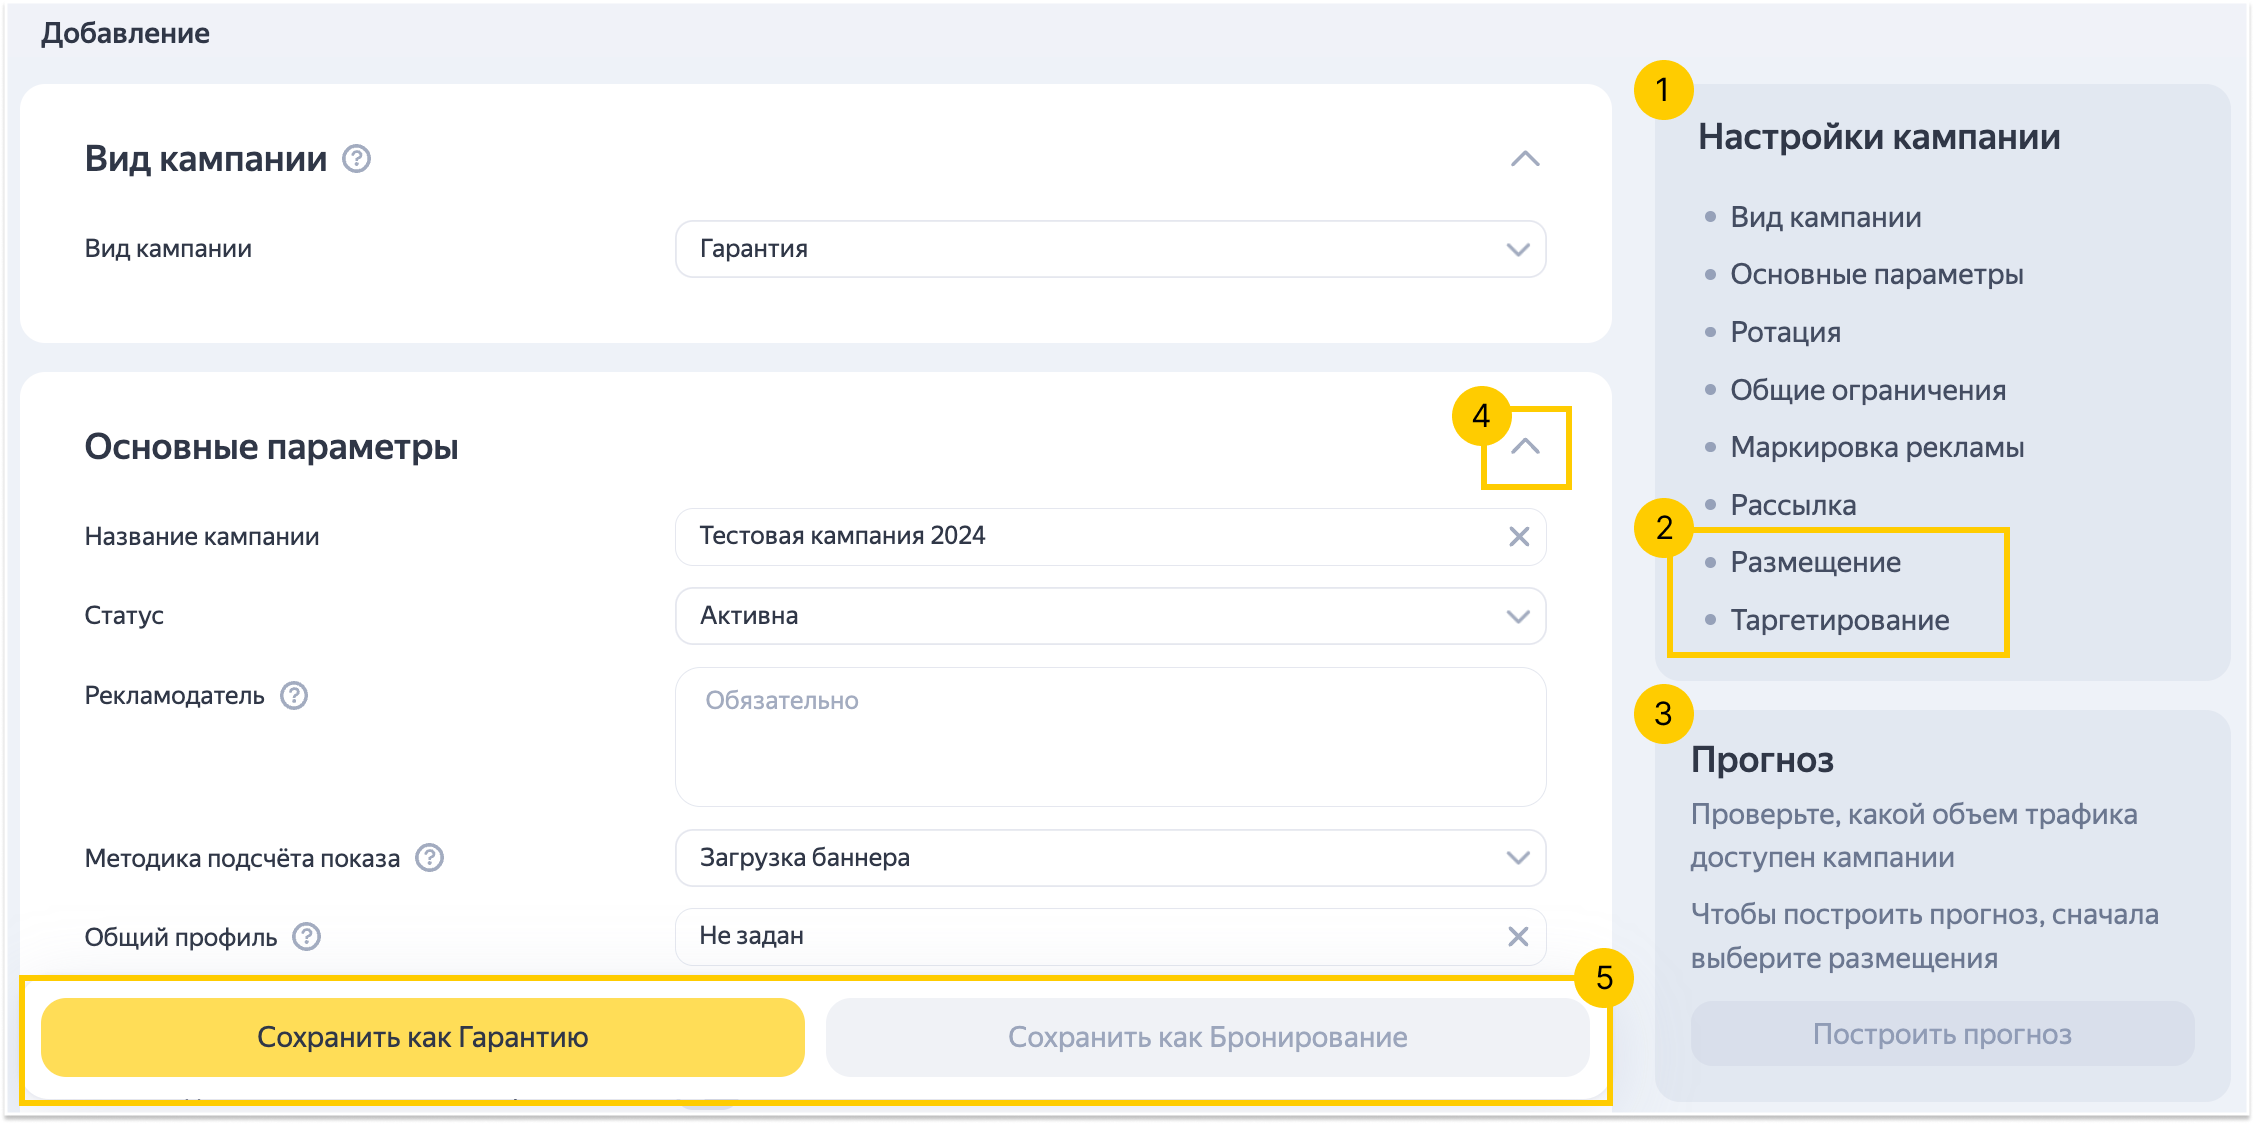Viewport: 2254px width, 1124px height.
Task: Click help icon beside Рекламодатель label
Action: pyautogui.click(x=294, y=695)
